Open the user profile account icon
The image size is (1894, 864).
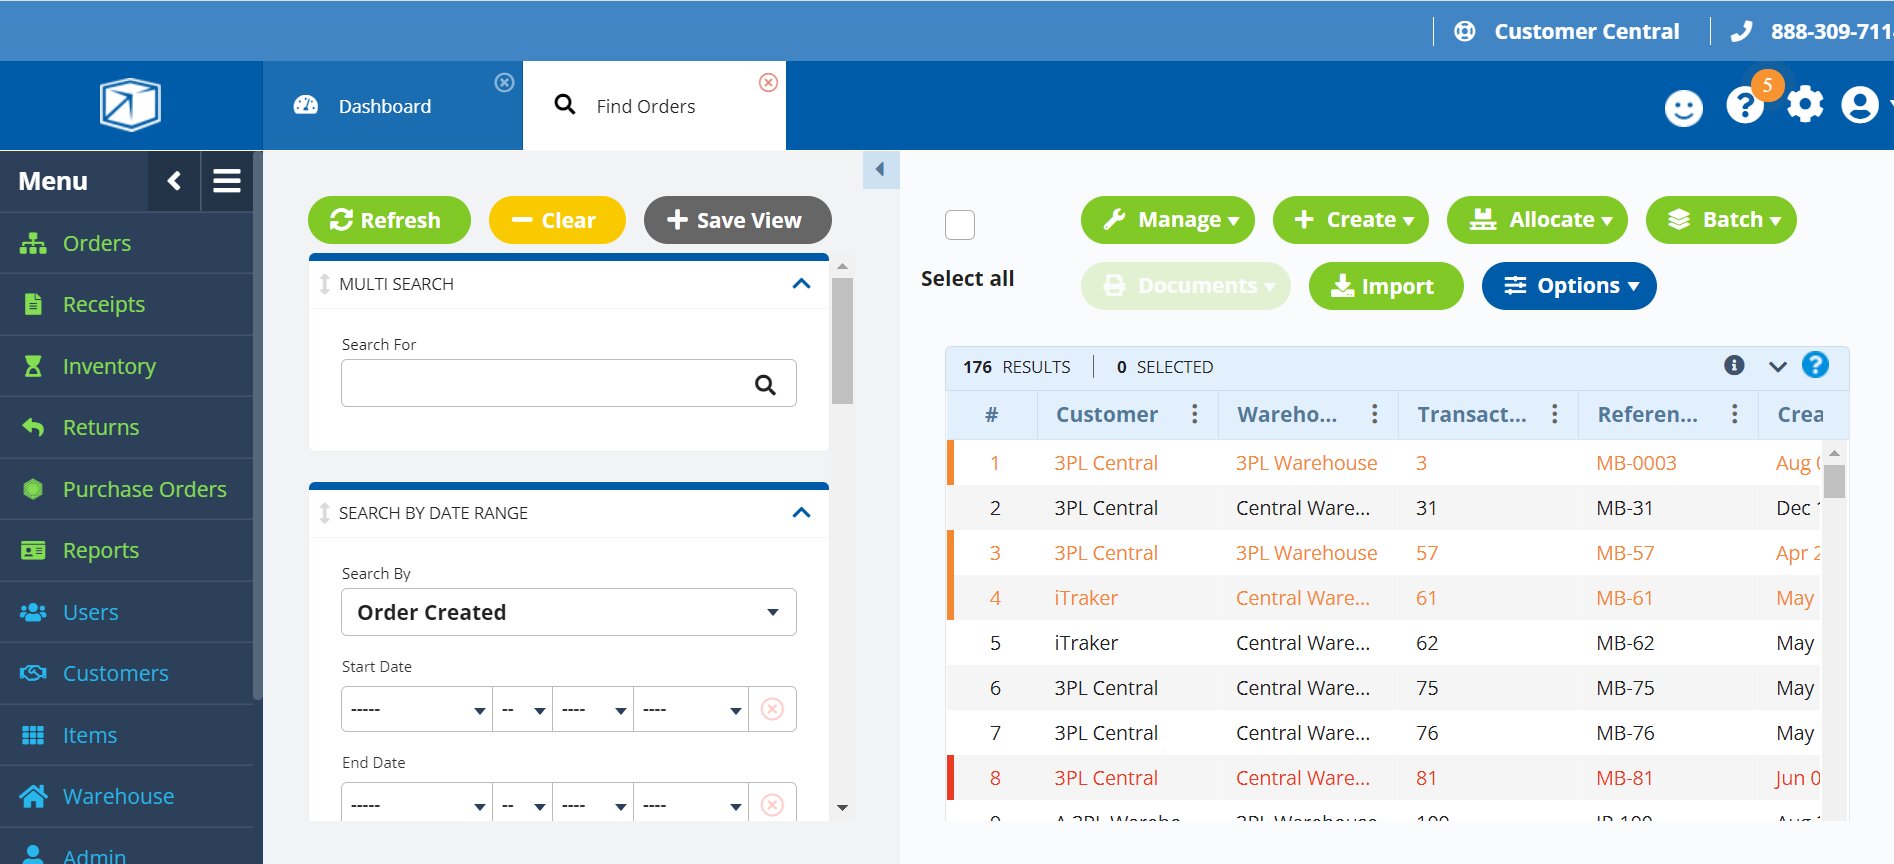1860,105
